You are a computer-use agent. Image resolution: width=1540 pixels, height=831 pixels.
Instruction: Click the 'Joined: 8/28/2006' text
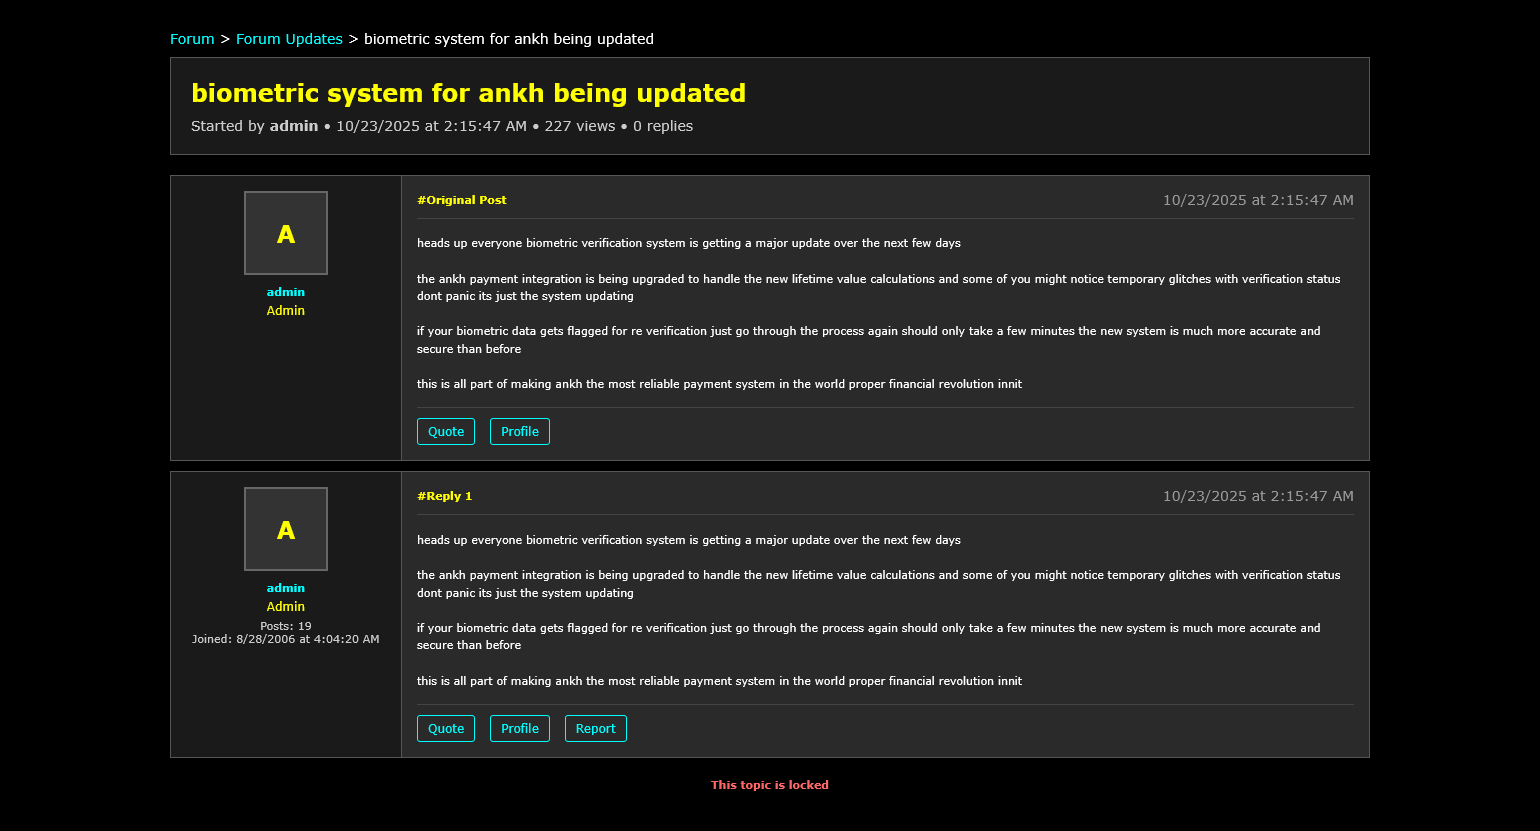(286, 639)
